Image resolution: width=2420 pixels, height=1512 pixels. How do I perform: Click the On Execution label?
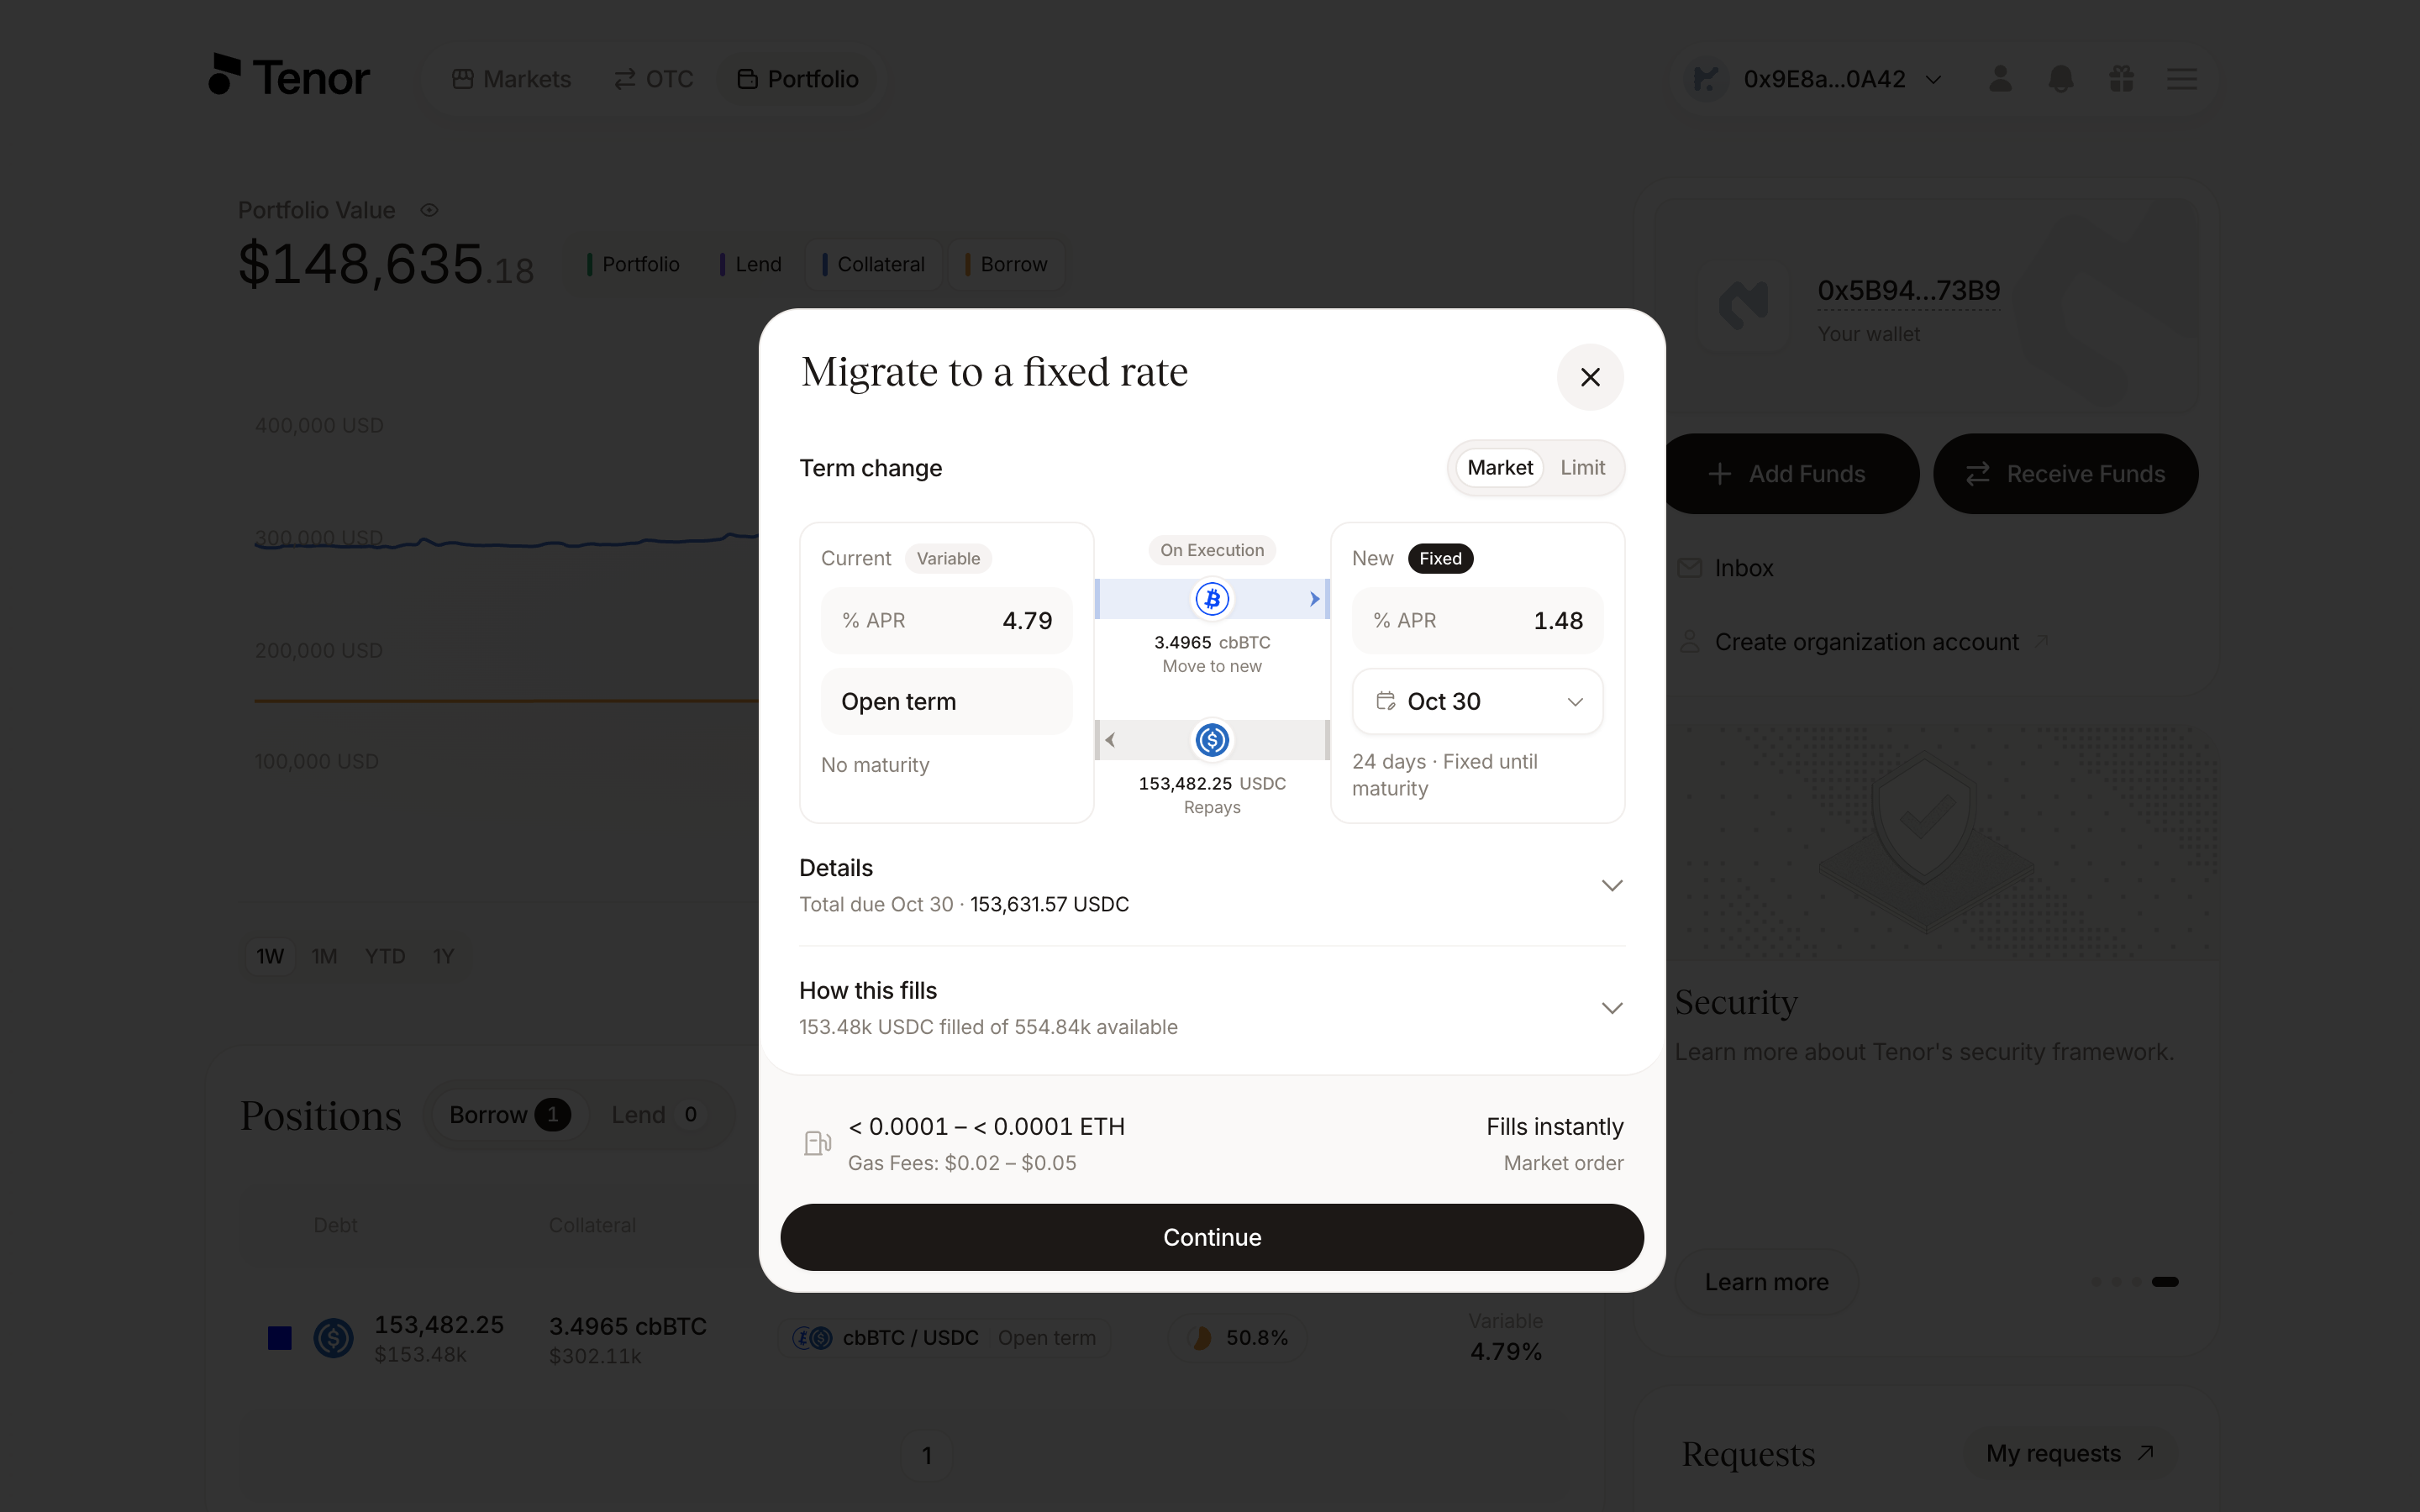(x=1212, y=550)
